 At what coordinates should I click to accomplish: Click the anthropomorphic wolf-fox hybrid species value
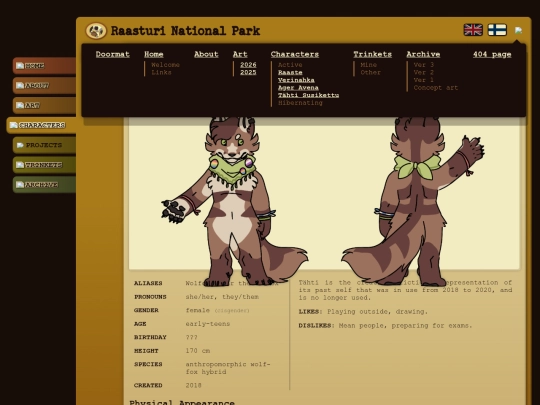(x=228, y=368)
